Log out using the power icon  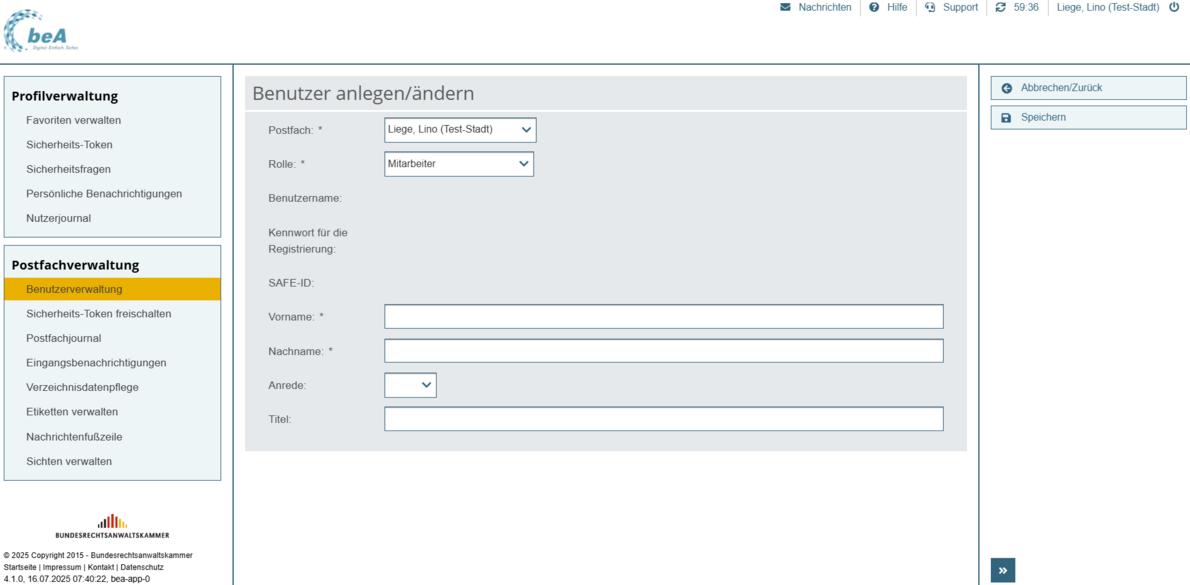(x=1174, y=7)
